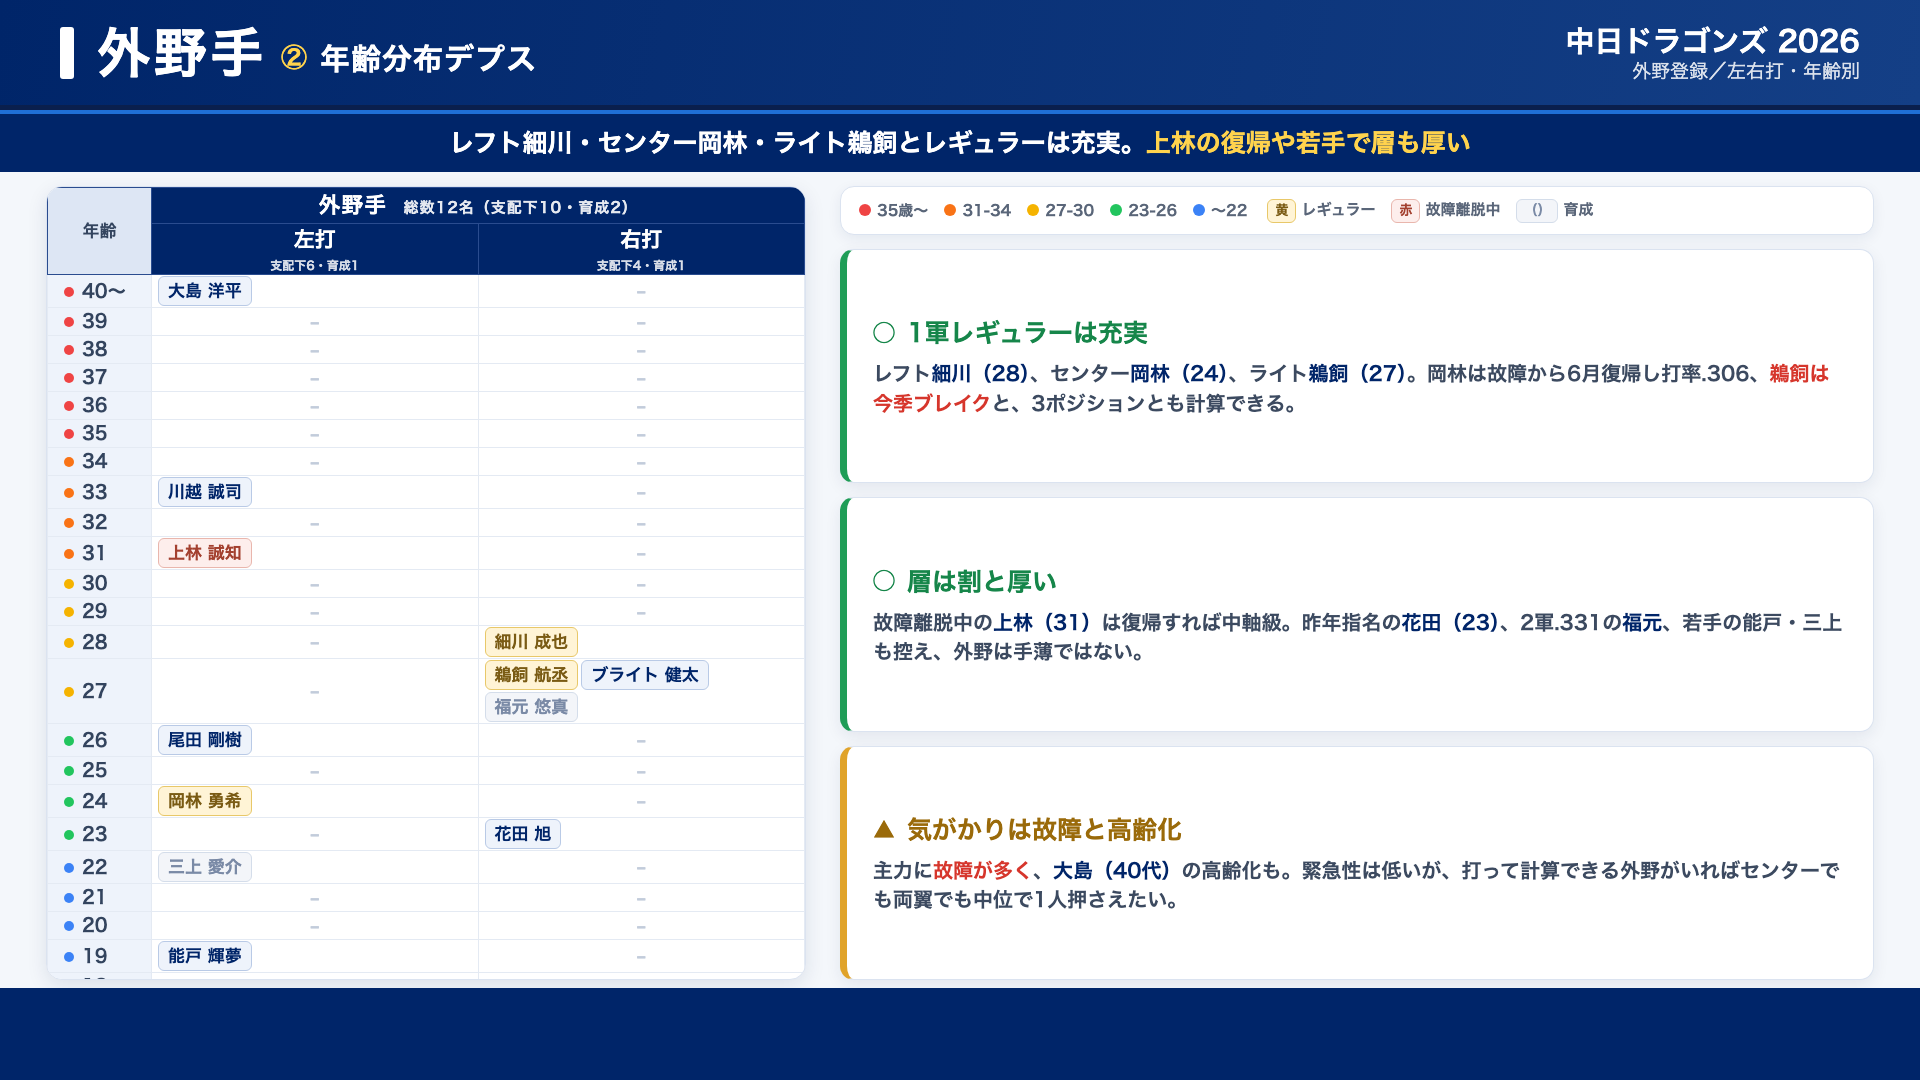Select the 細川 成也 regular chip
Screen dimensions: 1920x1080
point(531,642)
